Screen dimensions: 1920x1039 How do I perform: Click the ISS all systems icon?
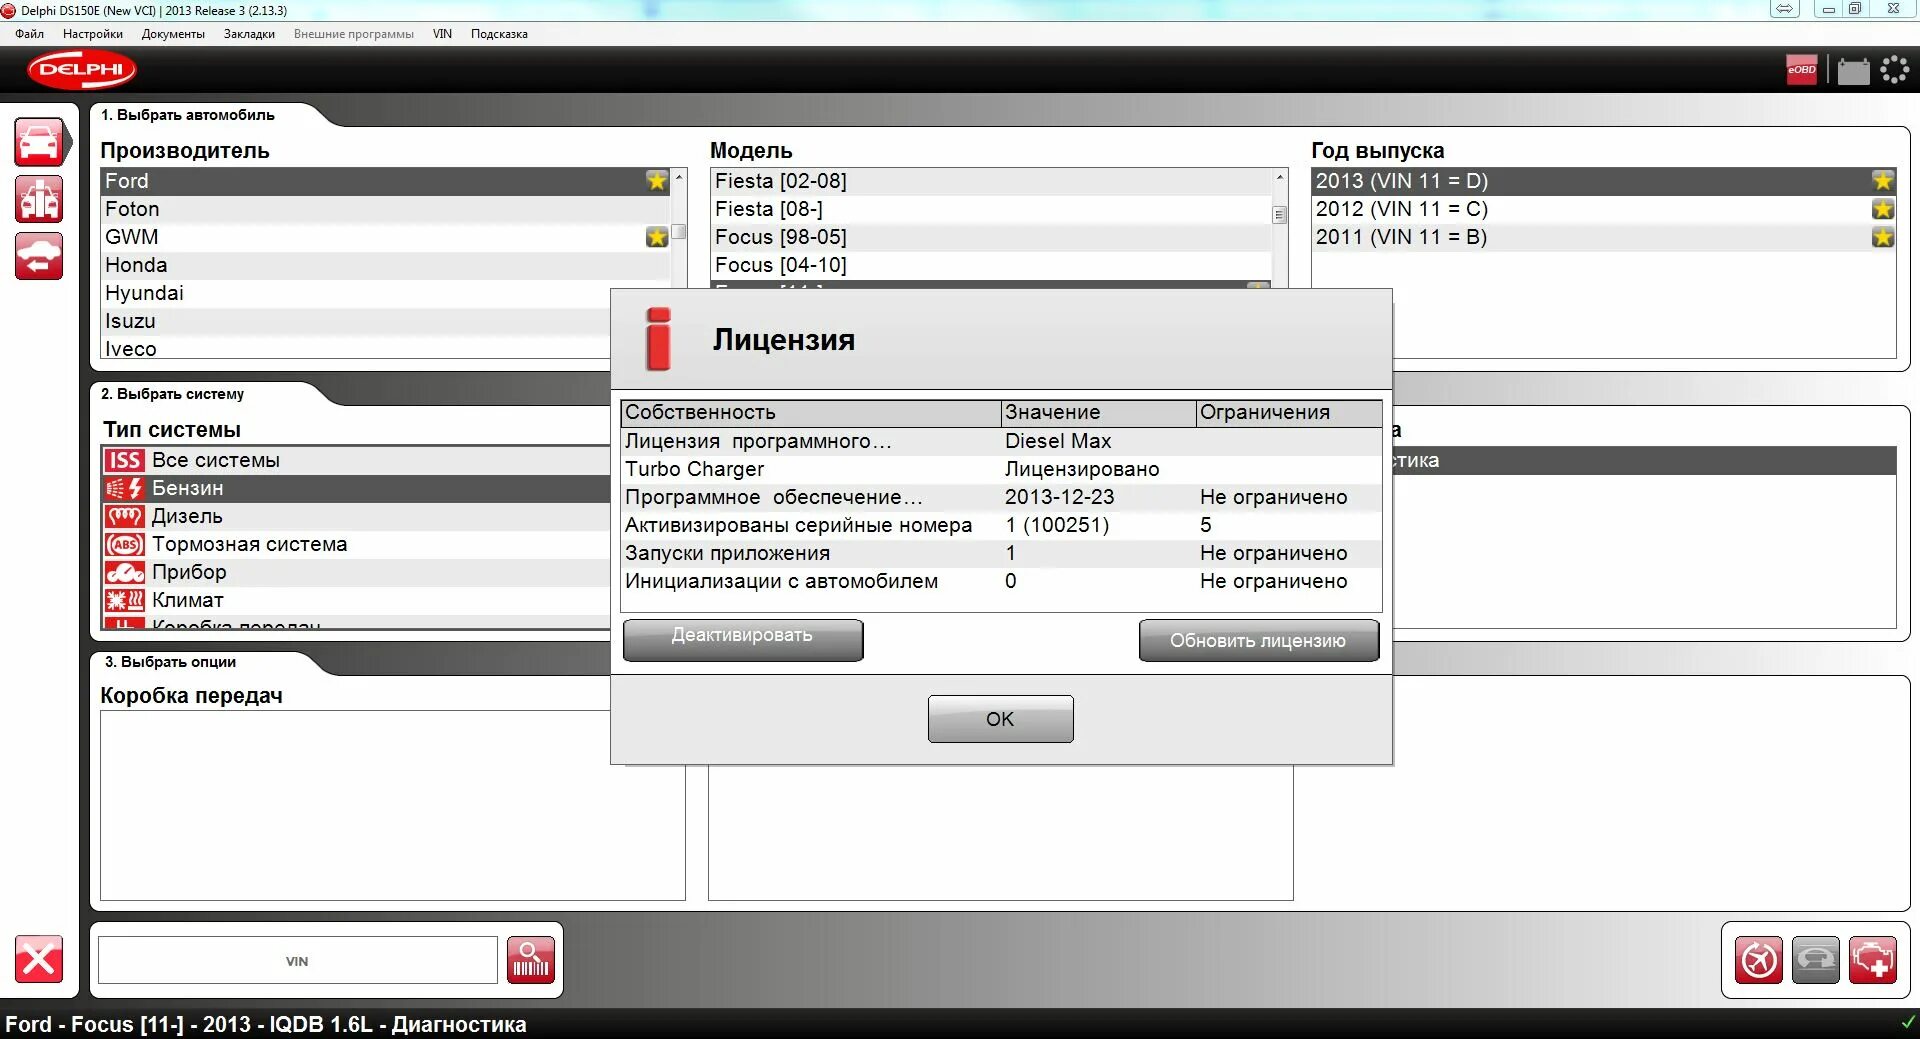[125, 460]
